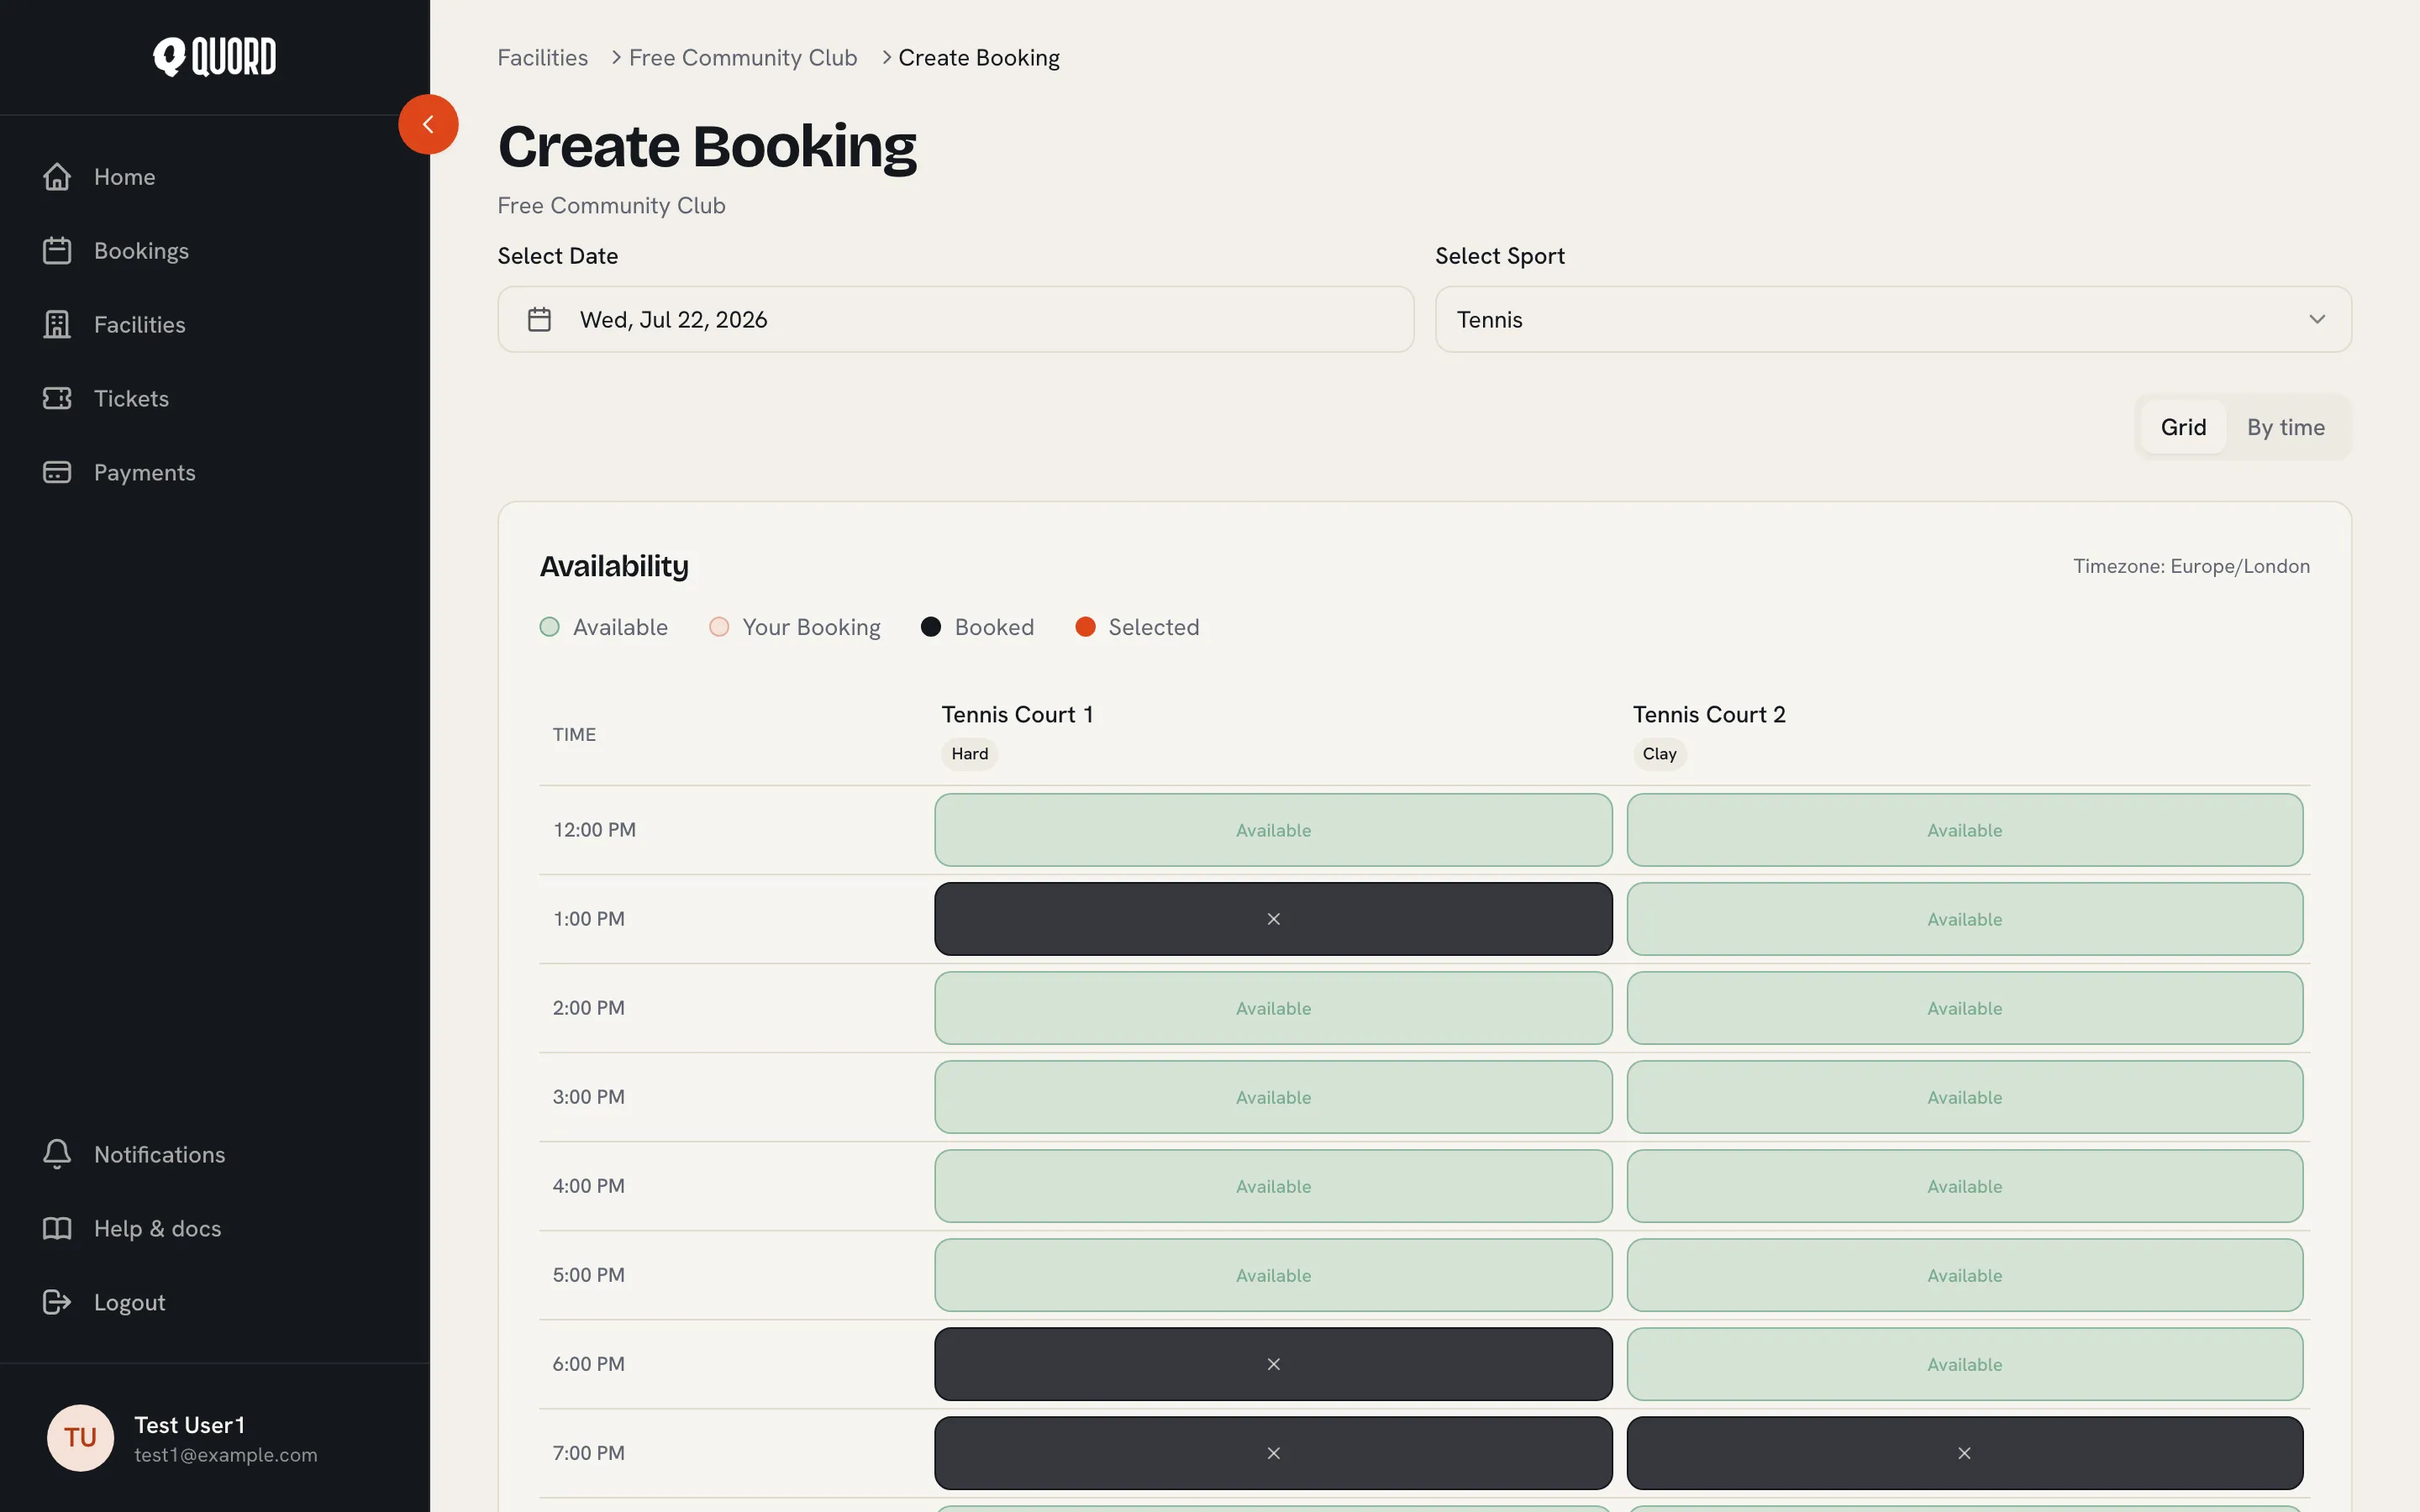Click the TU user avatar

[80, 1438]
